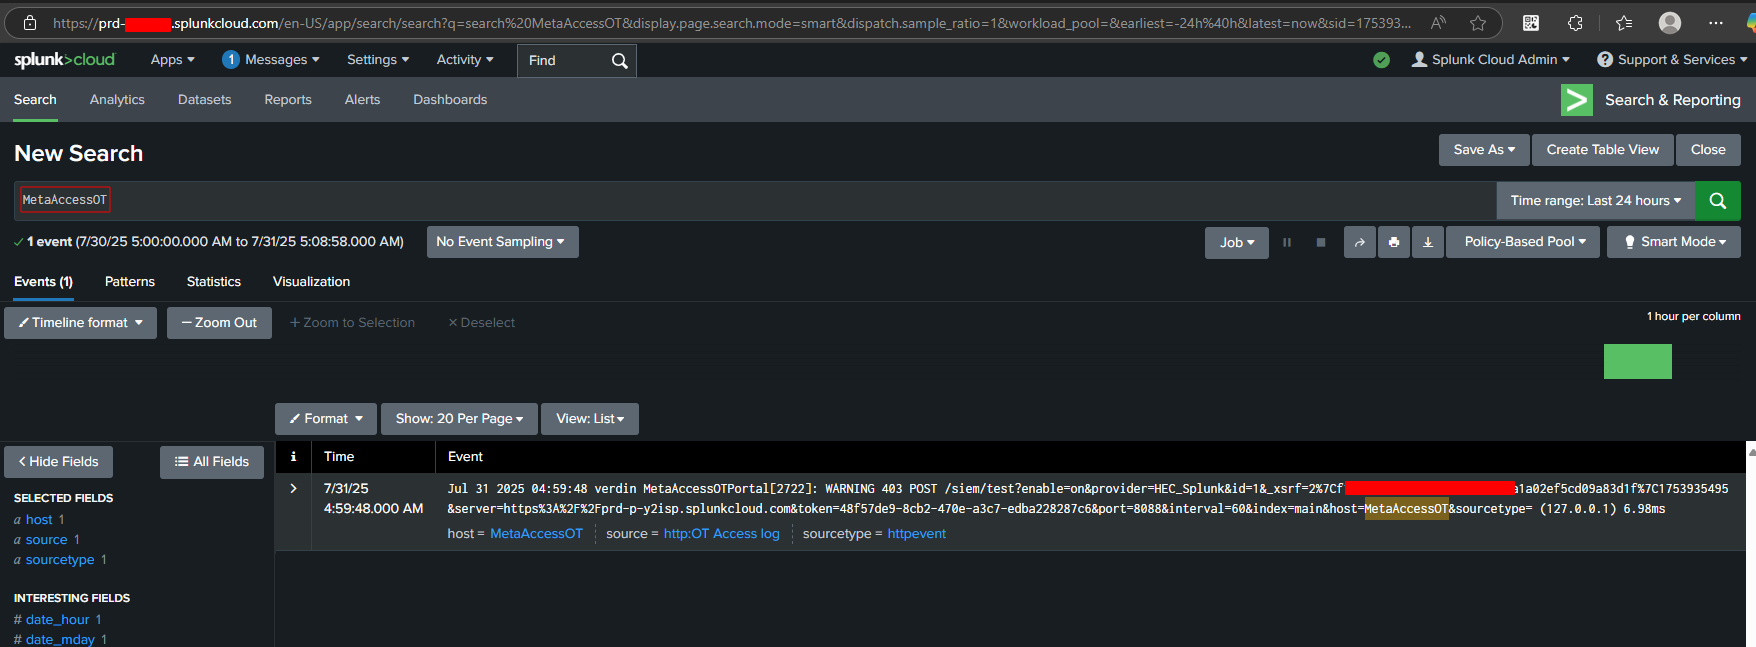The width and height of the screenshot is (1756, 647).
Task: Click the Zoom Out timeline button
Action: point(219,323)
